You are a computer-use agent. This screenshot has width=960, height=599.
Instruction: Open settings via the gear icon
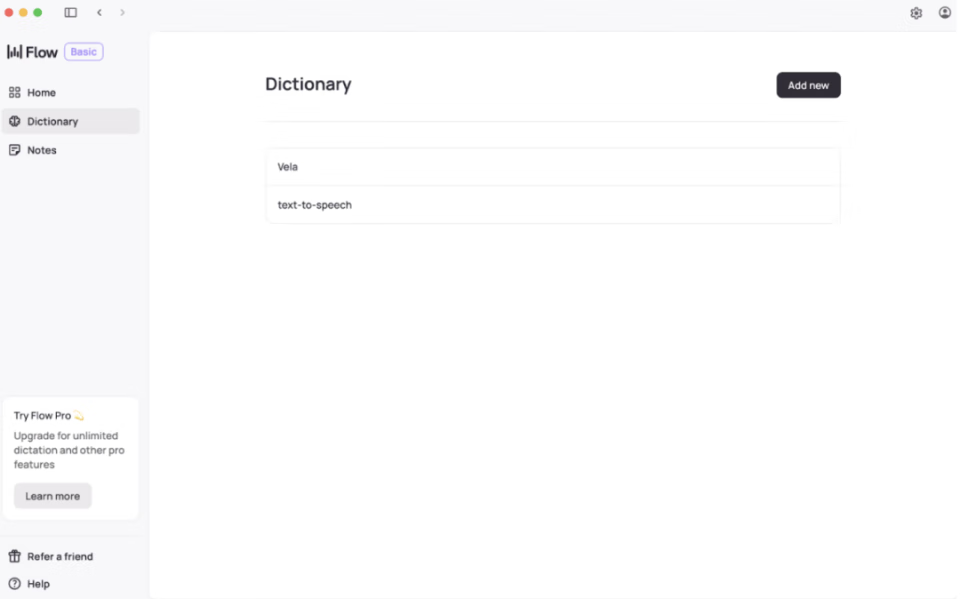pyautogui.click(x=916, y=13)
